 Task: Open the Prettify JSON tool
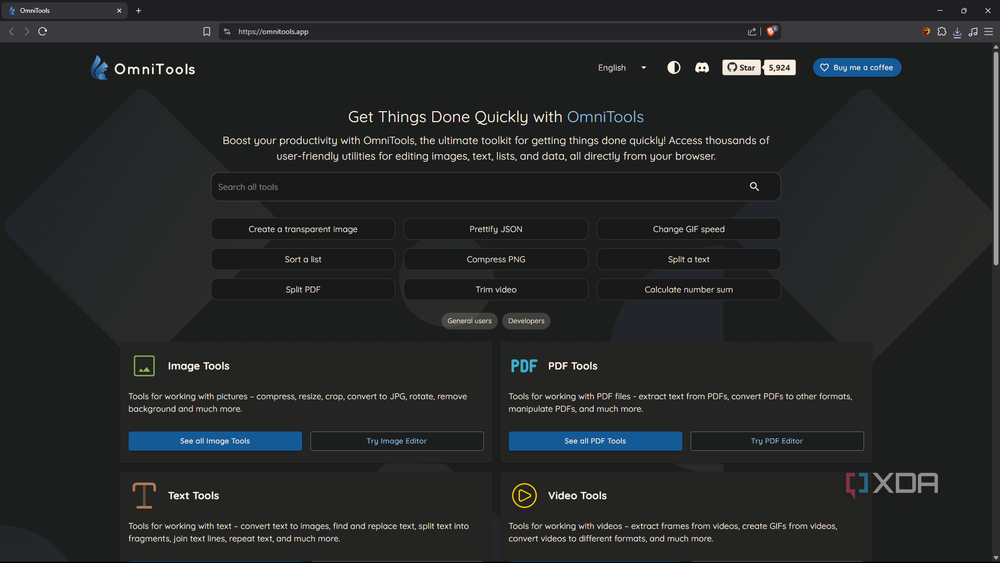click(x=496, y=229)
